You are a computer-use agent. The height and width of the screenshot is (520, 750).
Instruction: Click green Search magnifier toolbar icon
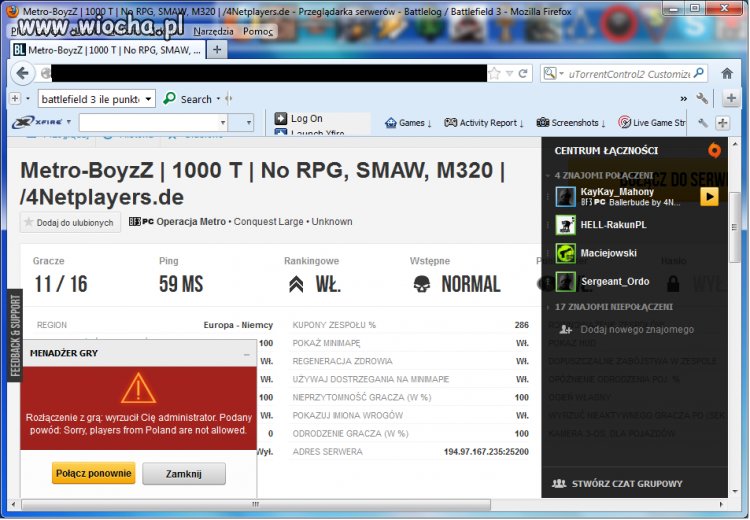169,99
